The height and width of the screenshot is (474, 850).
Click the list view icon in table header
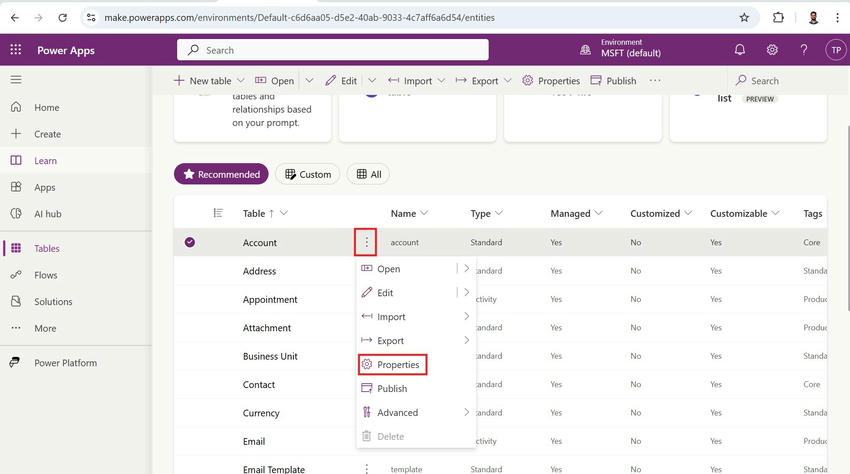click(x=218, y=213)
